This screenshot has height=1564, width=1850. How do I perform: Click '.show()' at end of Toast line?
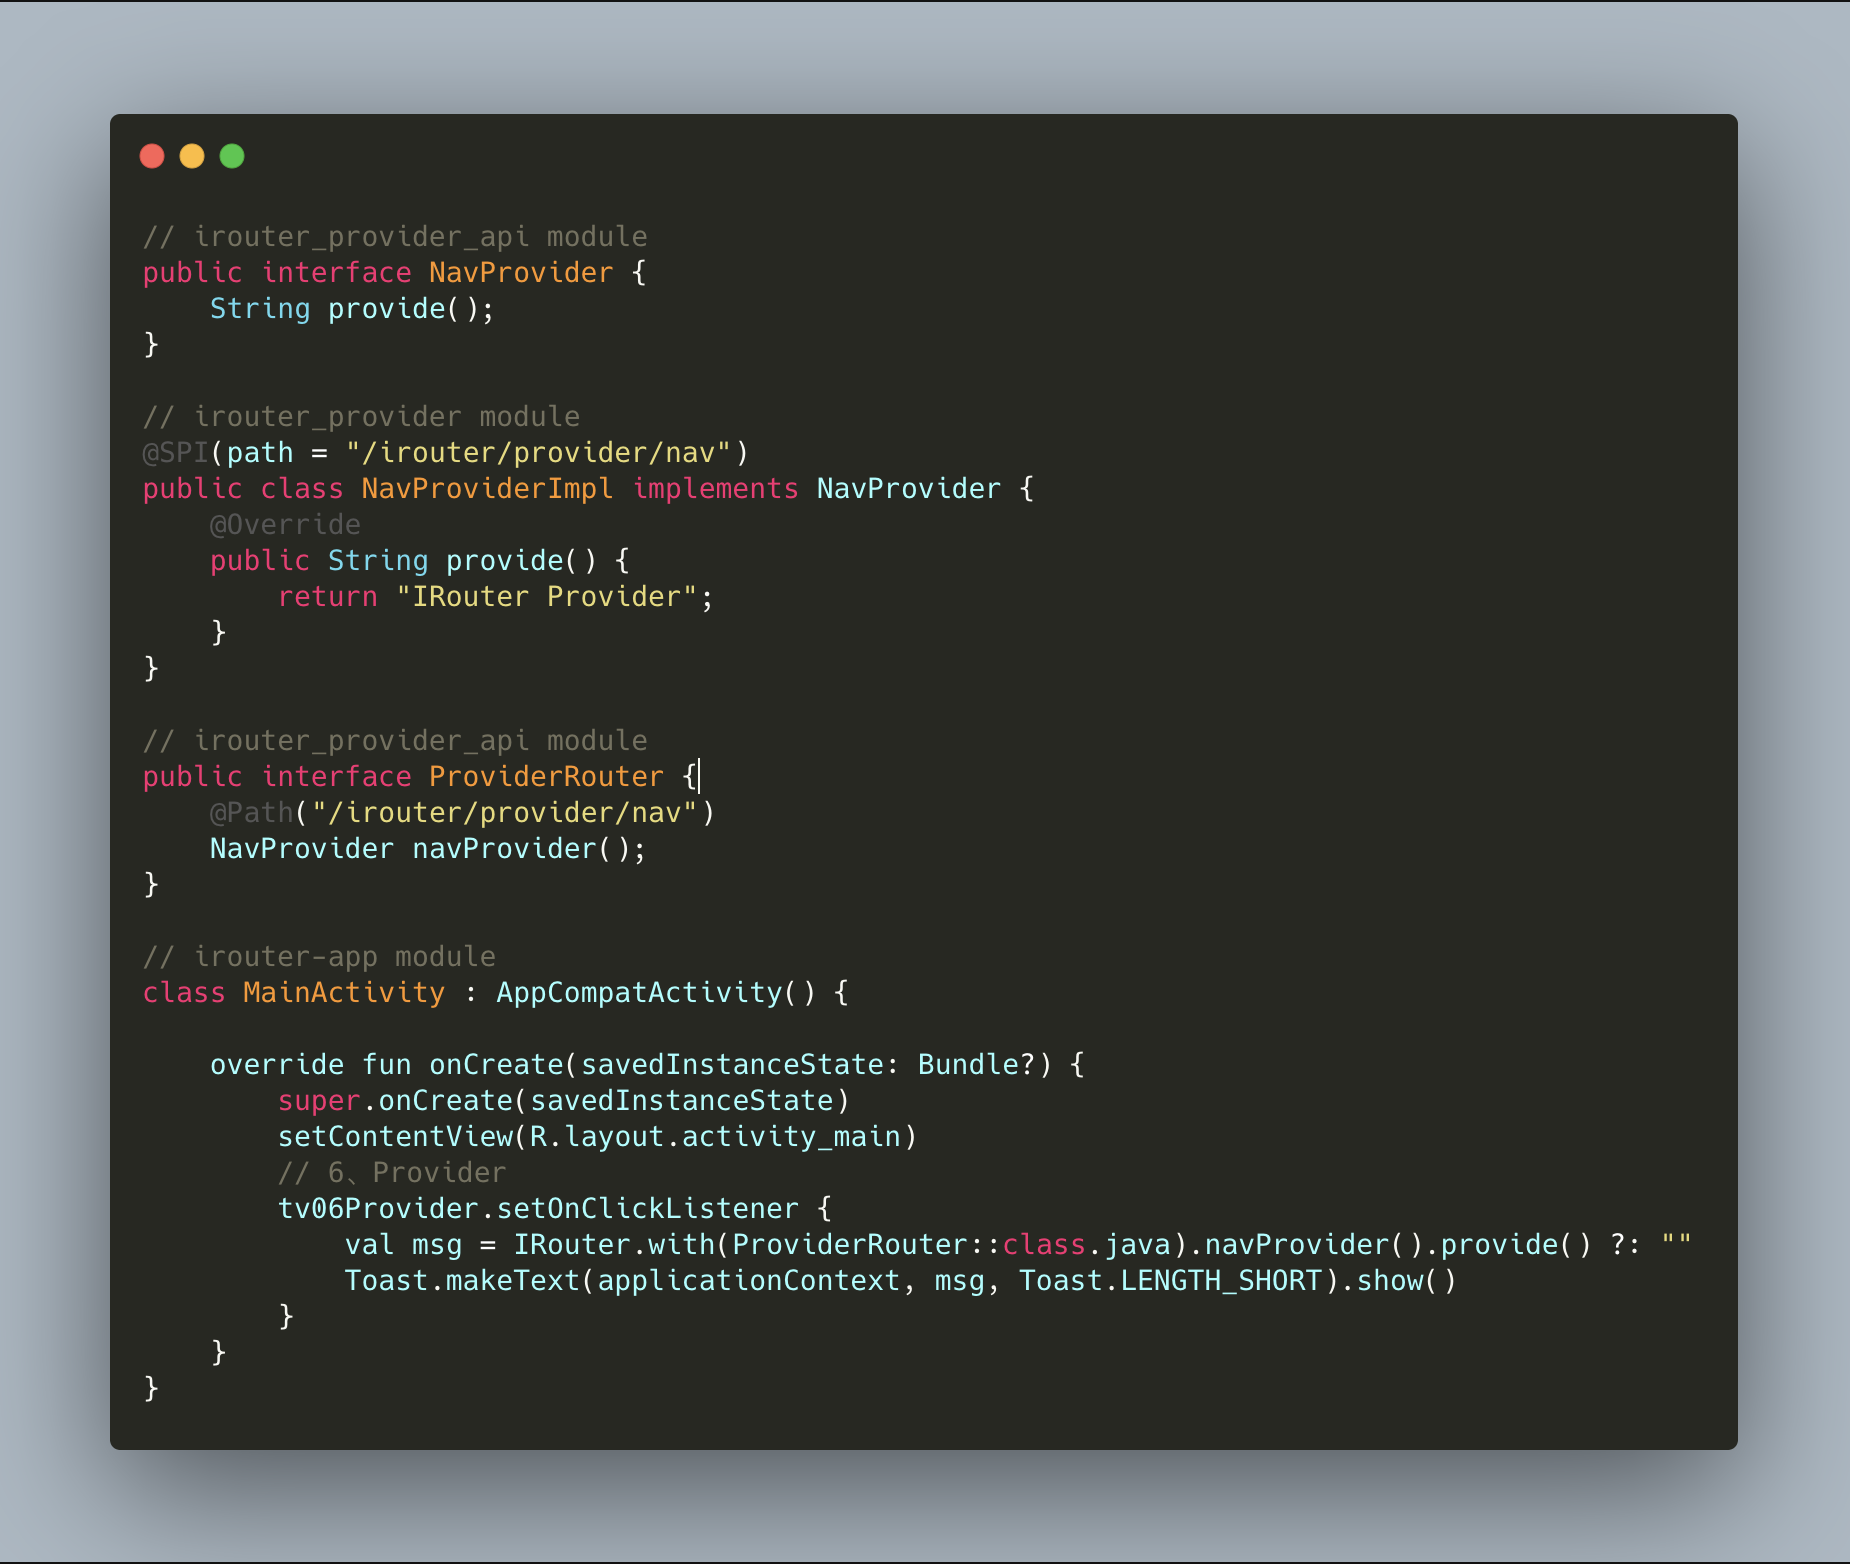click(x=1398, y=1281)
